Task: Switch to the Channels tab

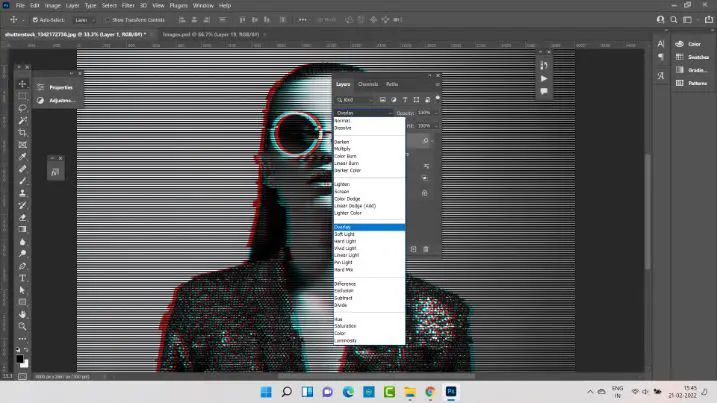Action: 368,84
